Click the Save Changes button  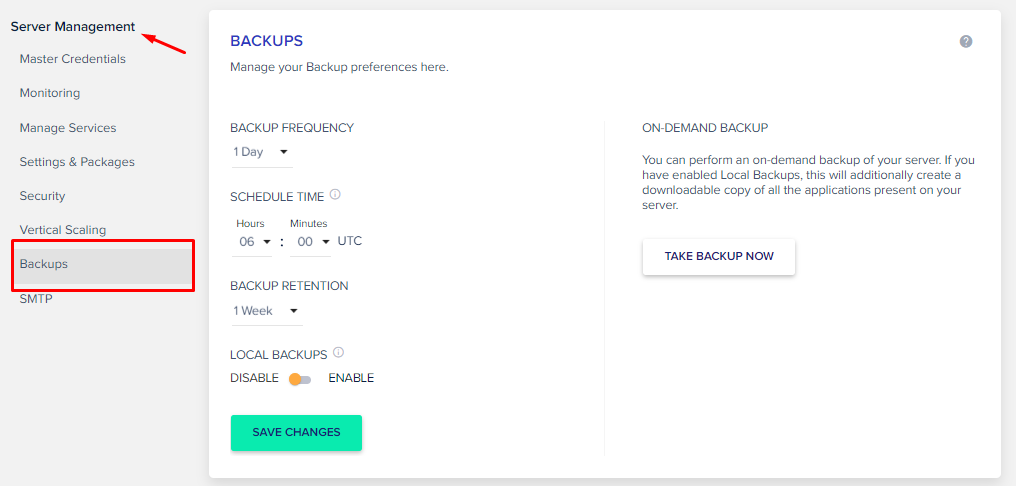coord(296,433)
